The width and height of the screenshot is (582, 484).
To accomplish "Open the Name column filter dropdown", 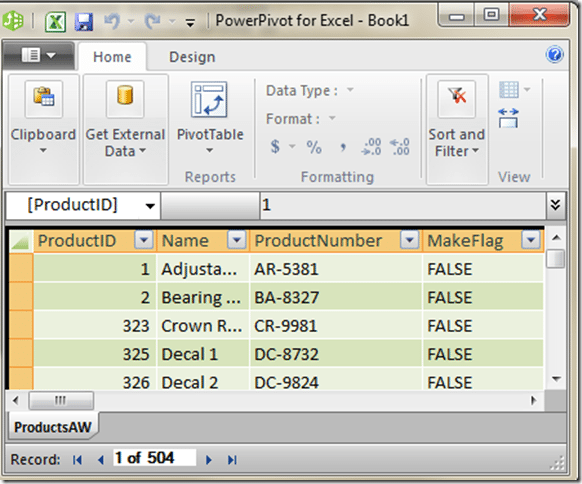I will pos(236,240).
